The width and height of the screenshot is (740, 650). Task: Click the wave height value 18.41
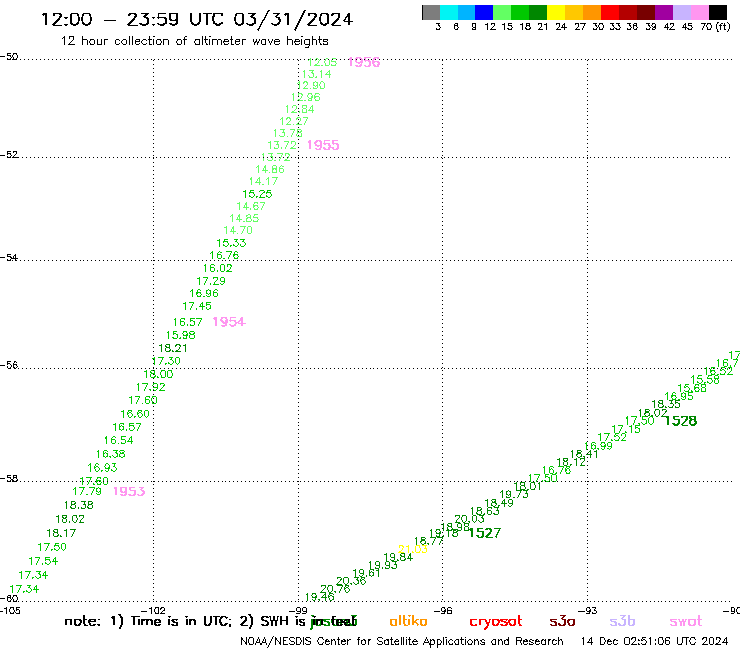click(x=584, y=454)
